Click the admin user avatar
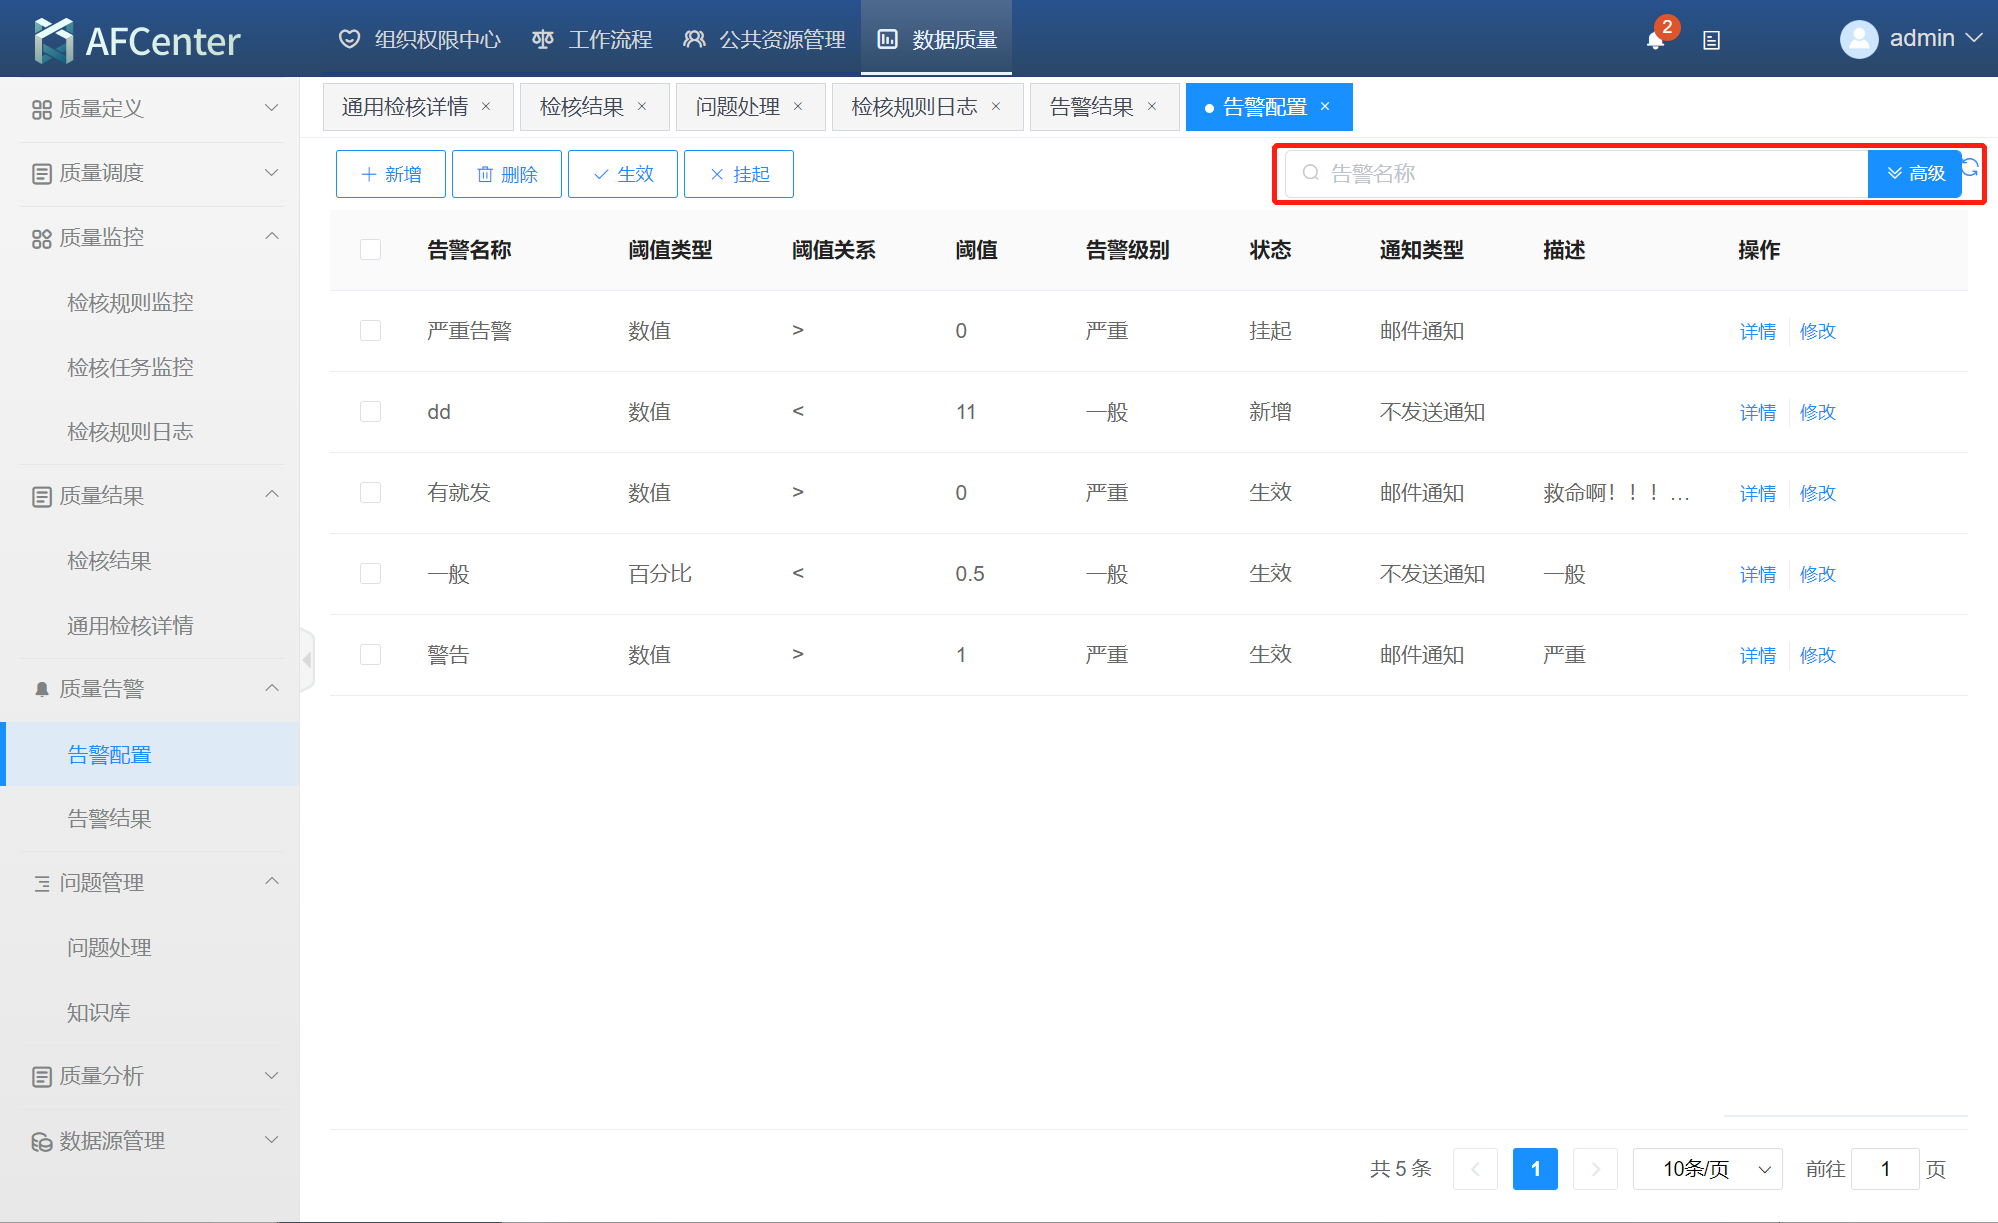The width and height of the screenshot is (1998, 1223). pos(1858,40)
